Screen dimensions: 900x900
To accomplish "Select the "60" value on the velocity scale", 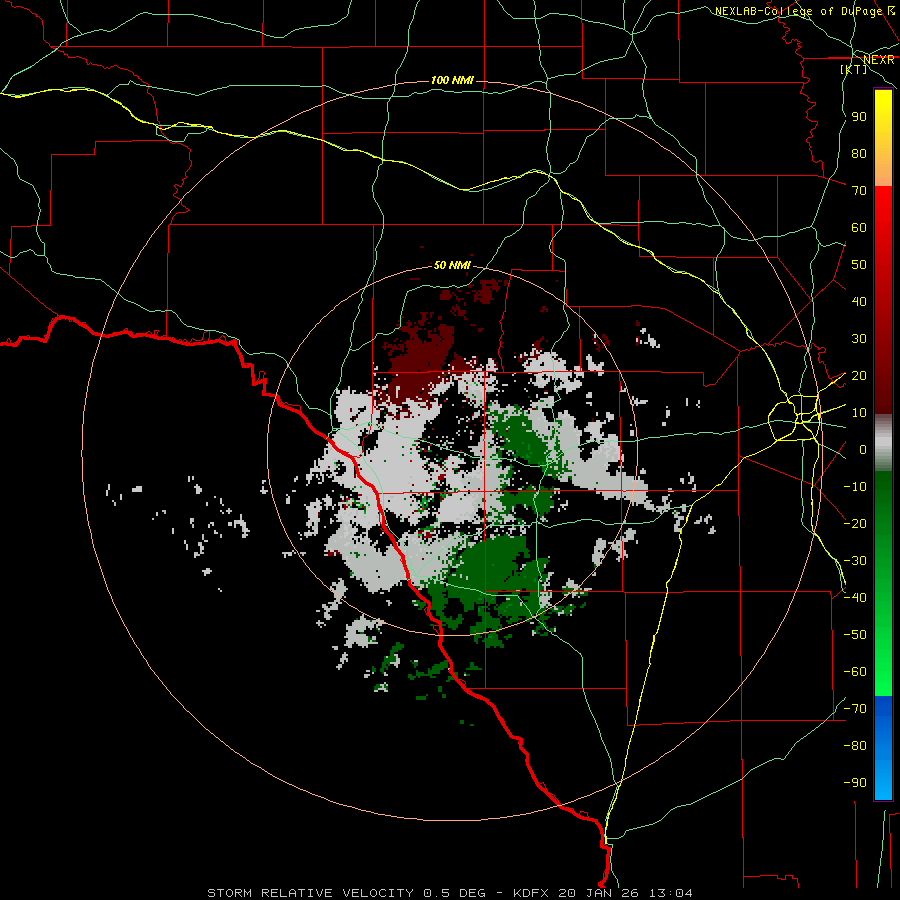I will click(859, 228).
